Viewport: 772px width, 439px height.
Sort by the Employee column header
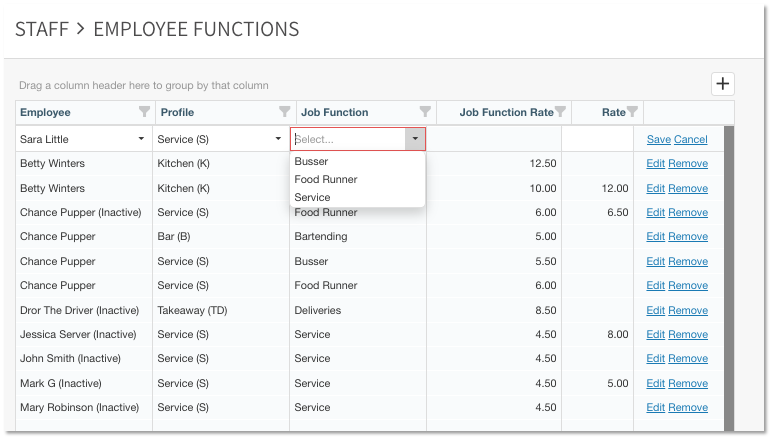(x=45, y=112)
